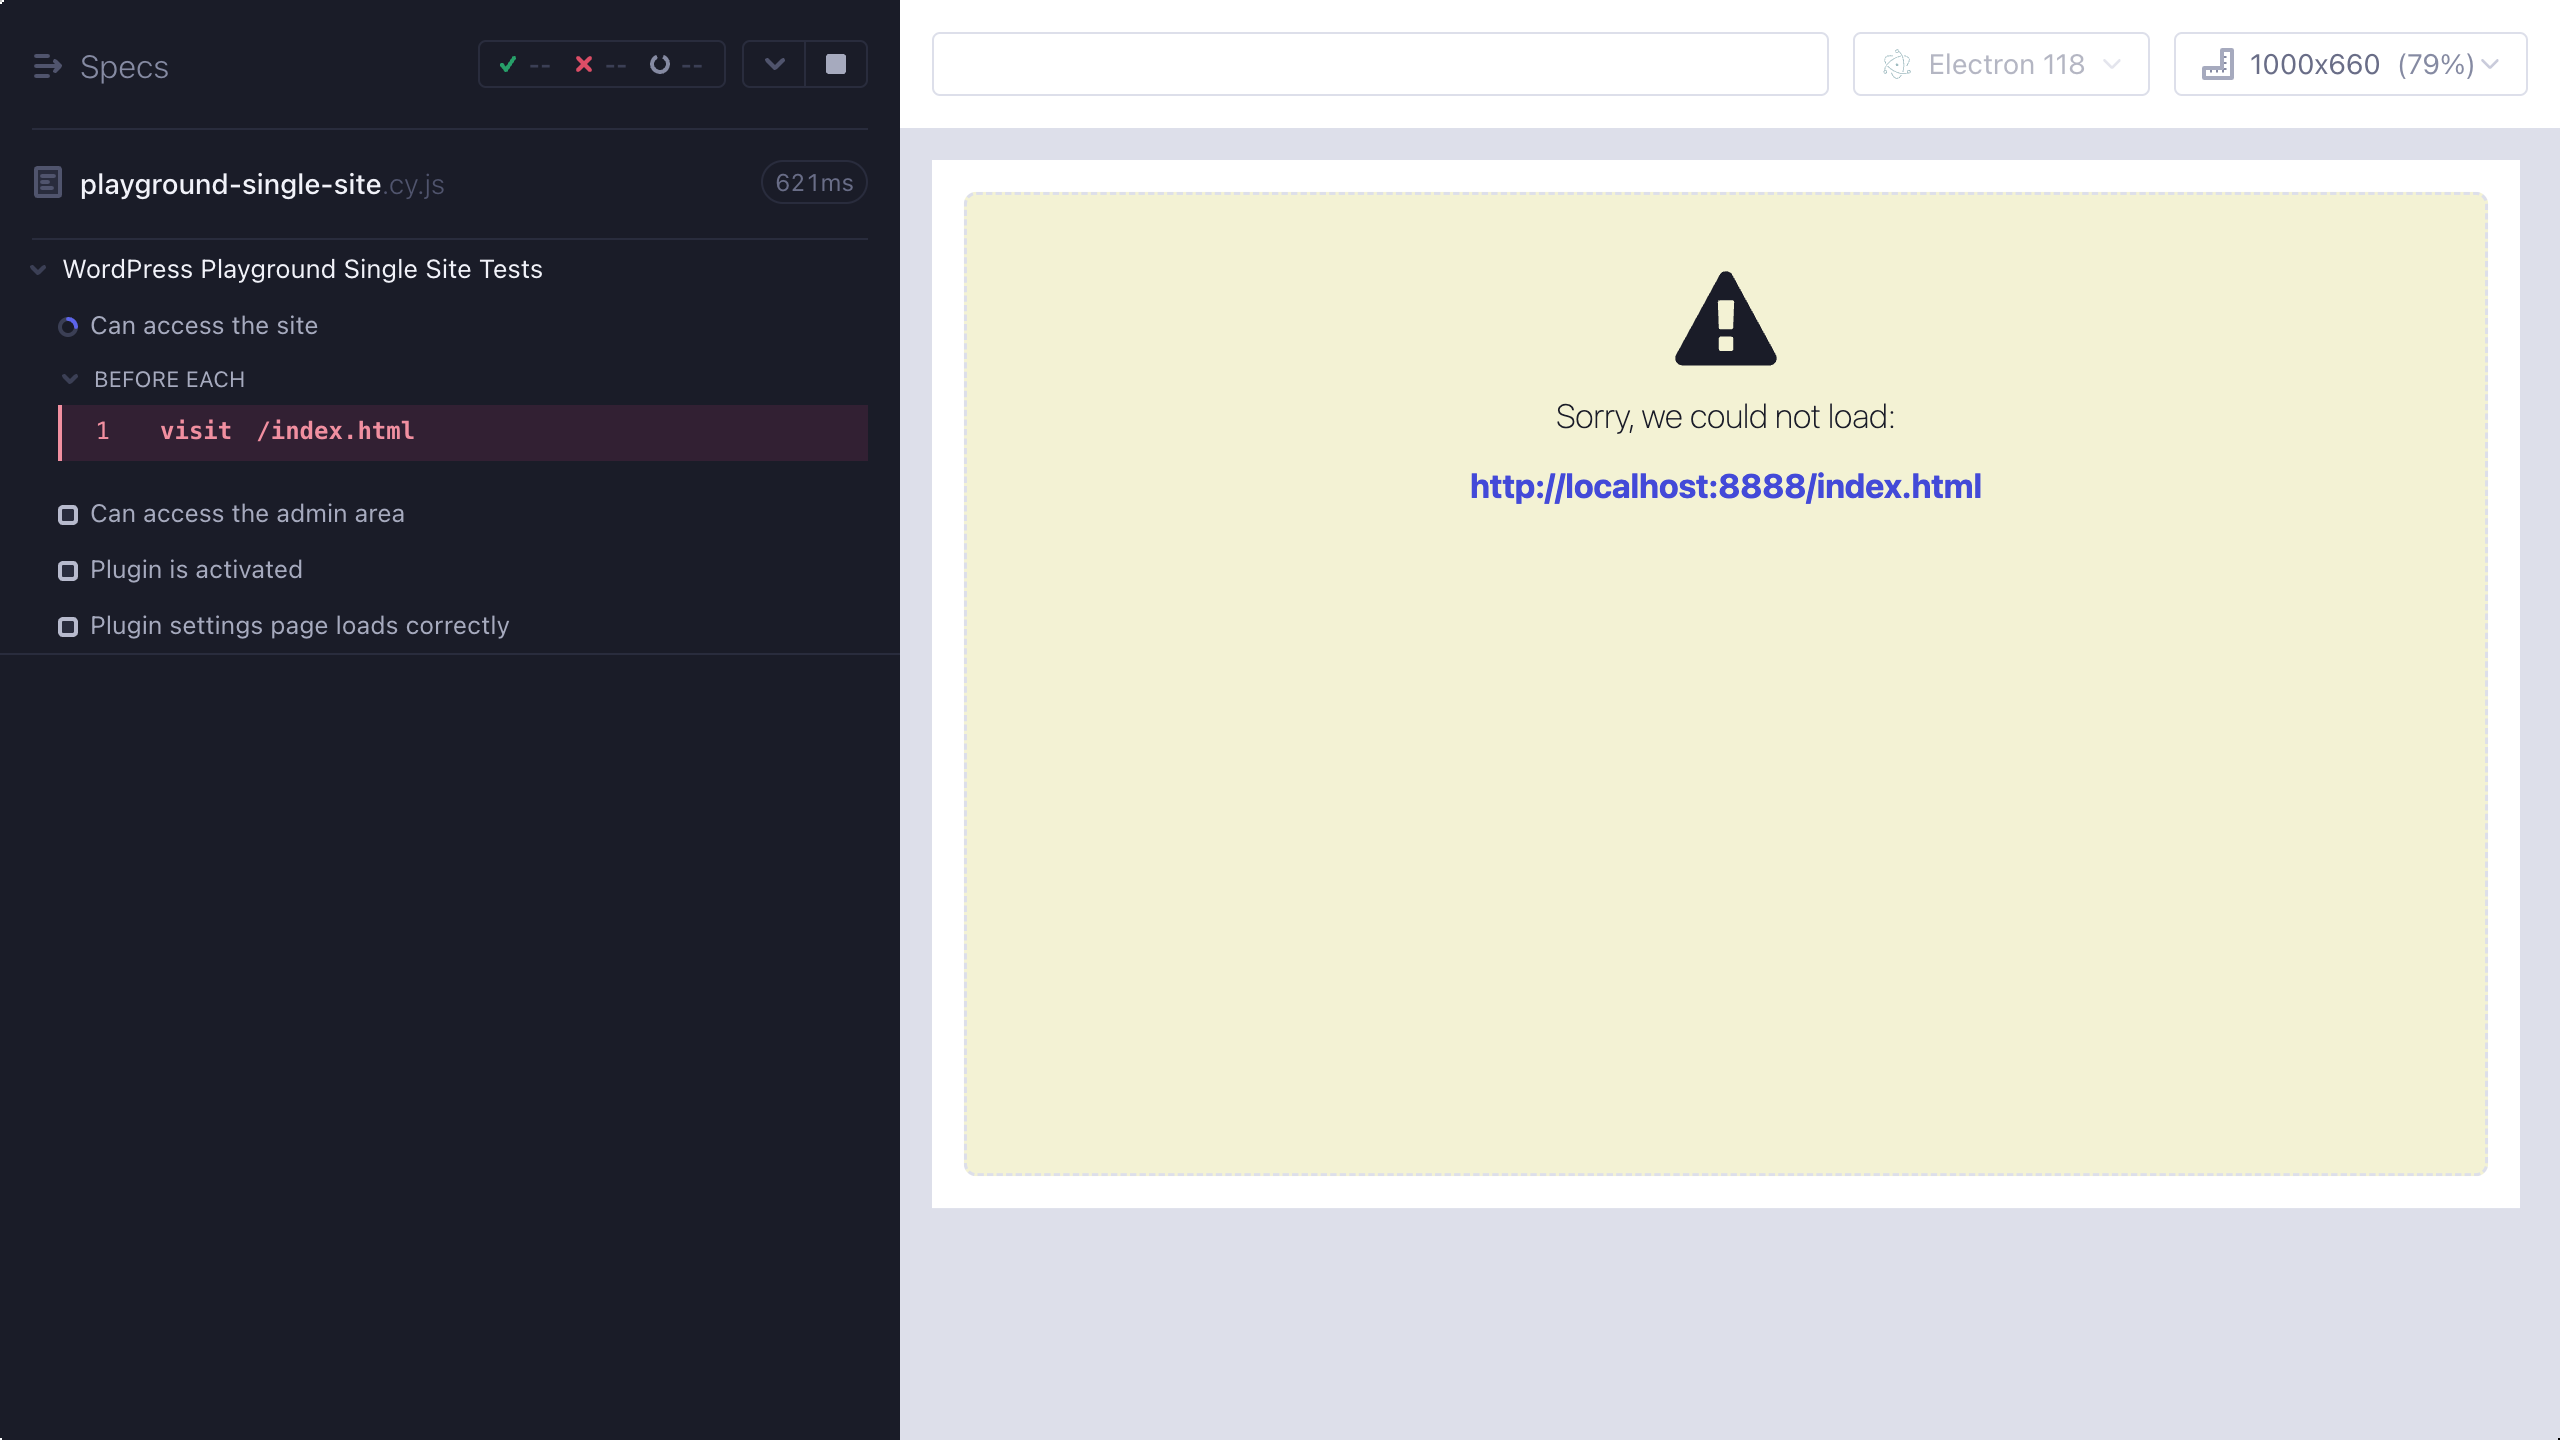Select the Plugin is activated test

tap(196, 570)
